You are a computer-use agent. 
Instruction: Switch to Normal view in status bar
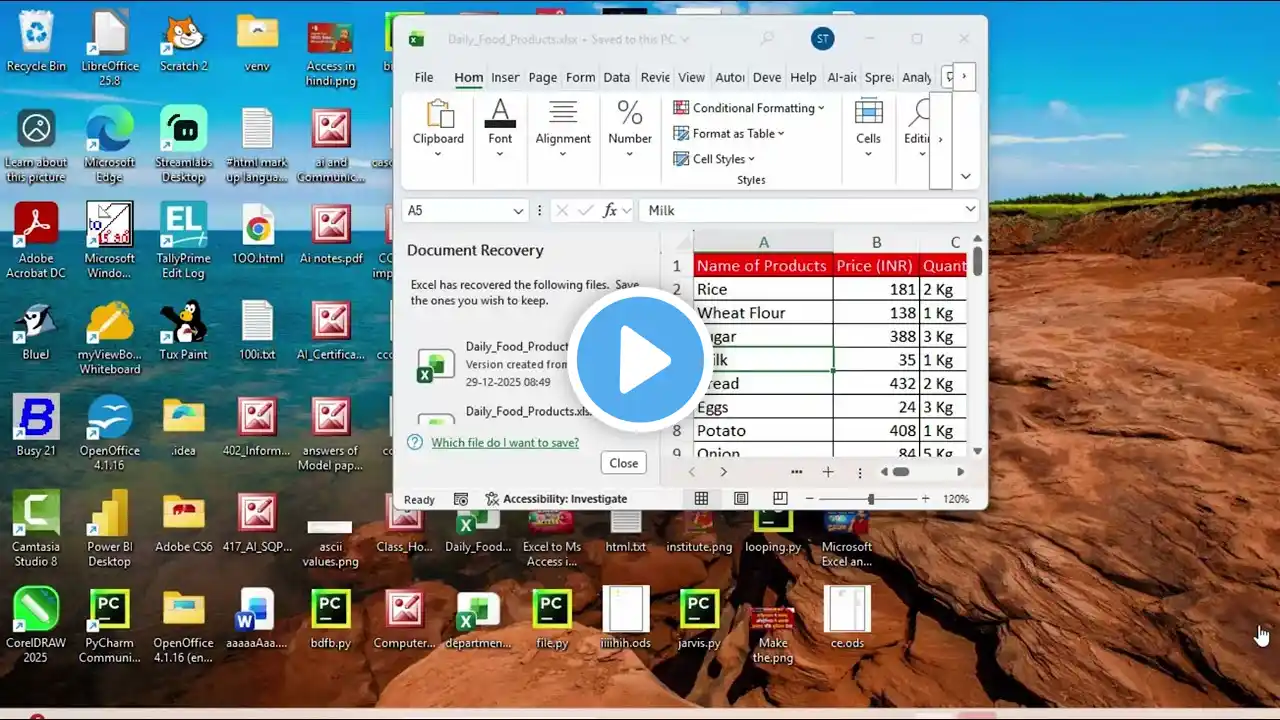tap(702, 499)
